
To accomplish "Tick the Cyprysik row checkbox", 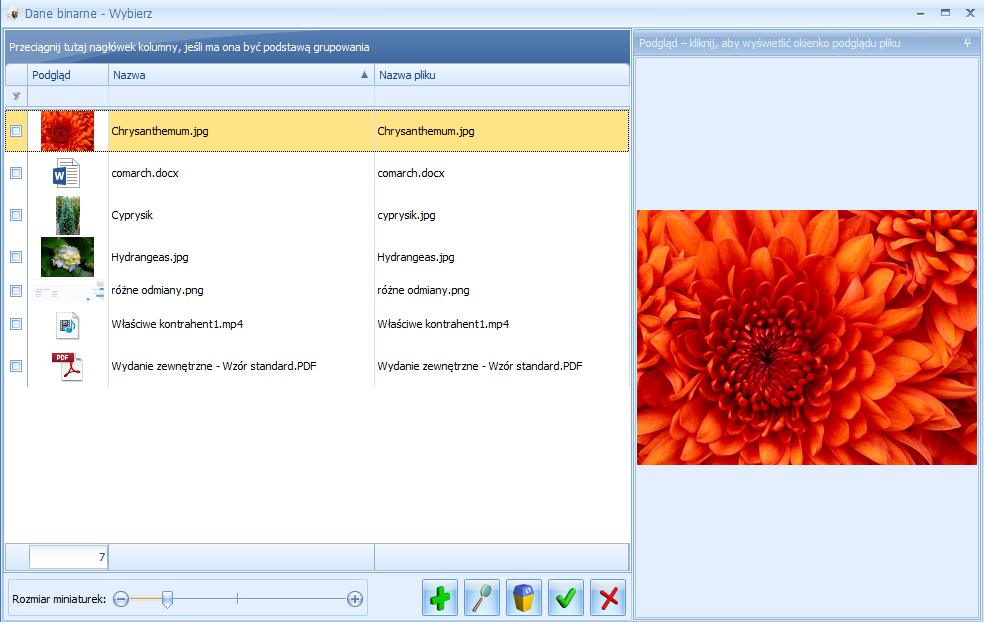I will pos(16,215).
